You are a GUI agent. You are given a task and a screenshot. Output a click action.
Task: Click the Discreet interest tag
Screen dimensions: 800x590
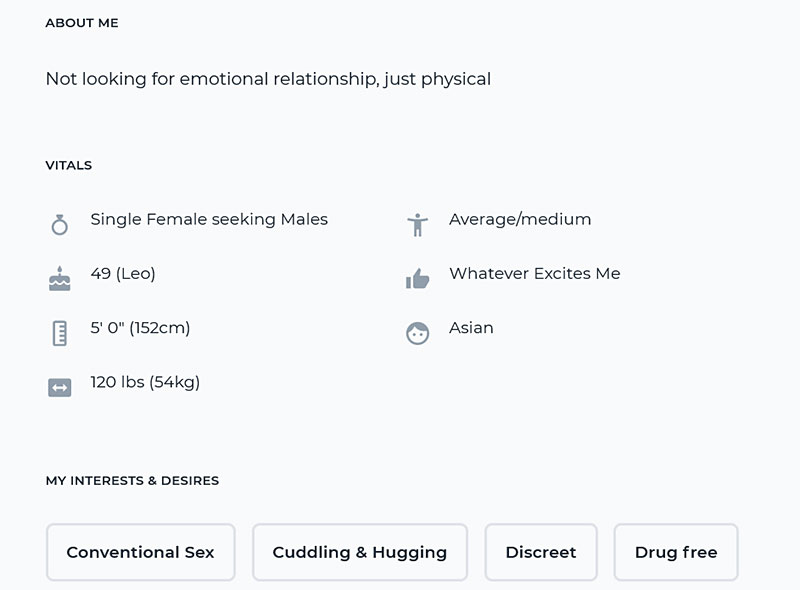pos(541,552)
